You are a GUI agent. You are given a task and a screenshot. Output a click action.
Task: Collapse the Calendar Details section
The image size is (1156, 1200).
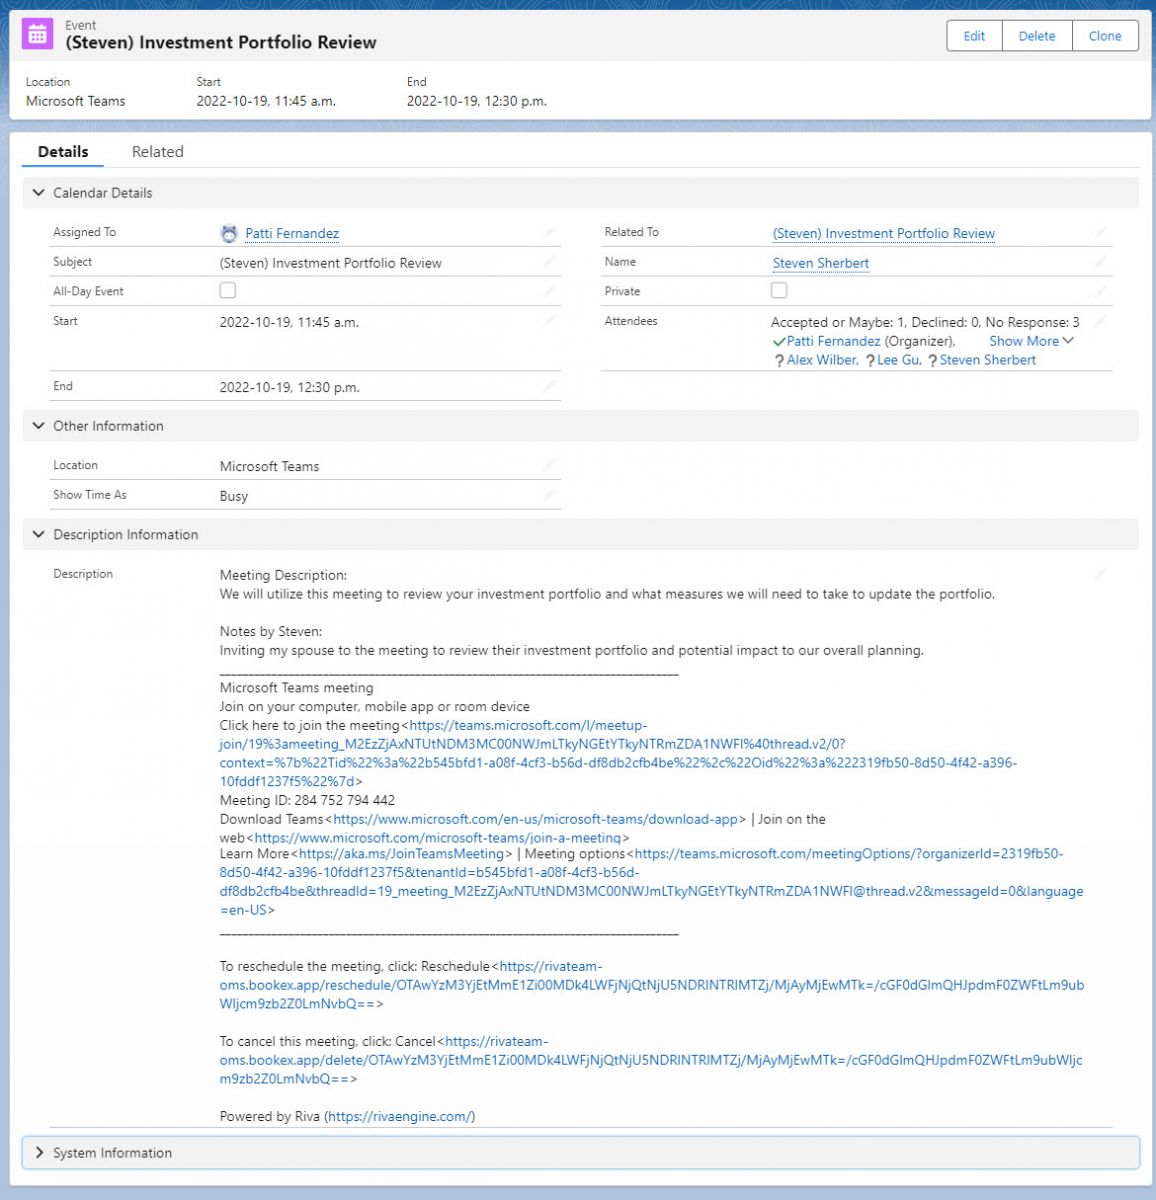(38, 192)
